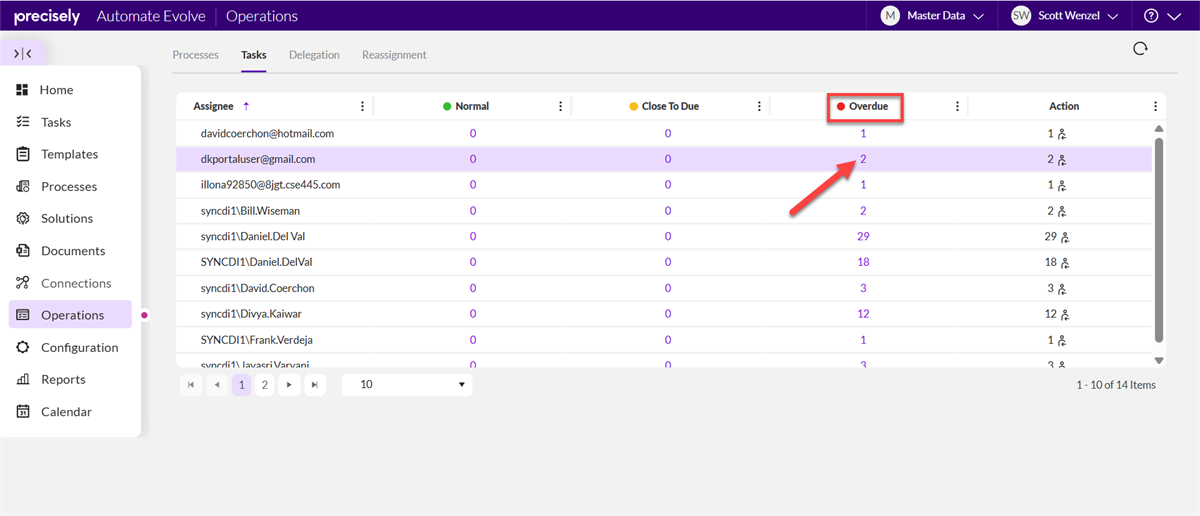This screenshot has width=1200, height=516.
Task: Open the Master Data library dropdown
Action: [932, 16]
